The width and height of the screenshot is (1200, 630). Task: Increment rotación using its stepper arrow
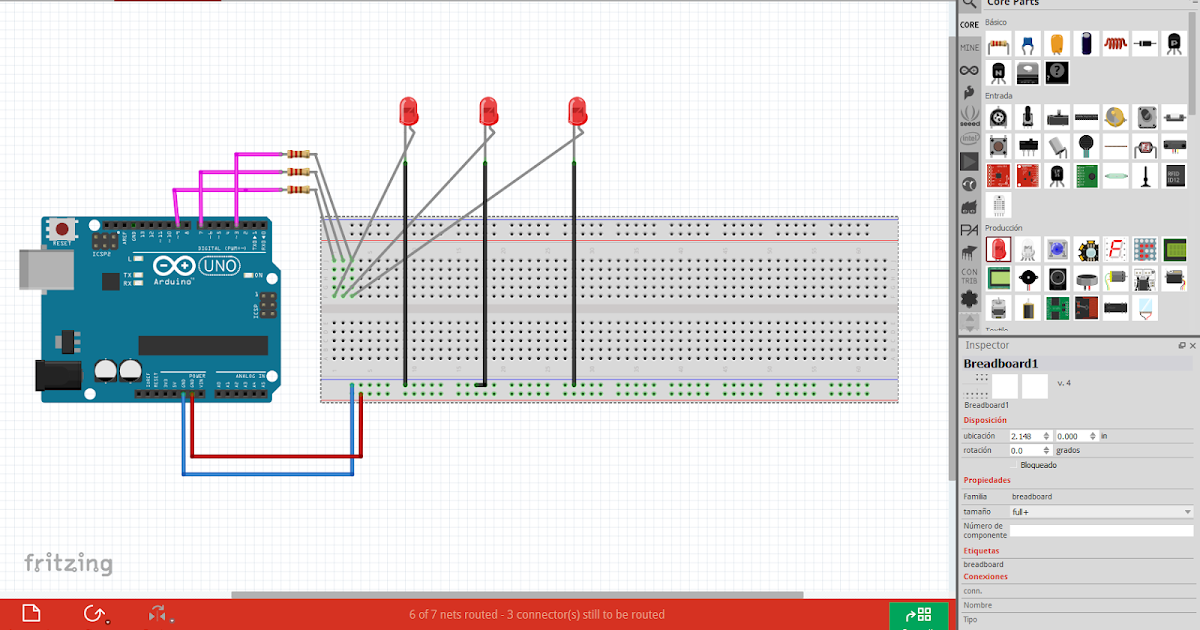pyautogui.click(x=1047, y=448)
